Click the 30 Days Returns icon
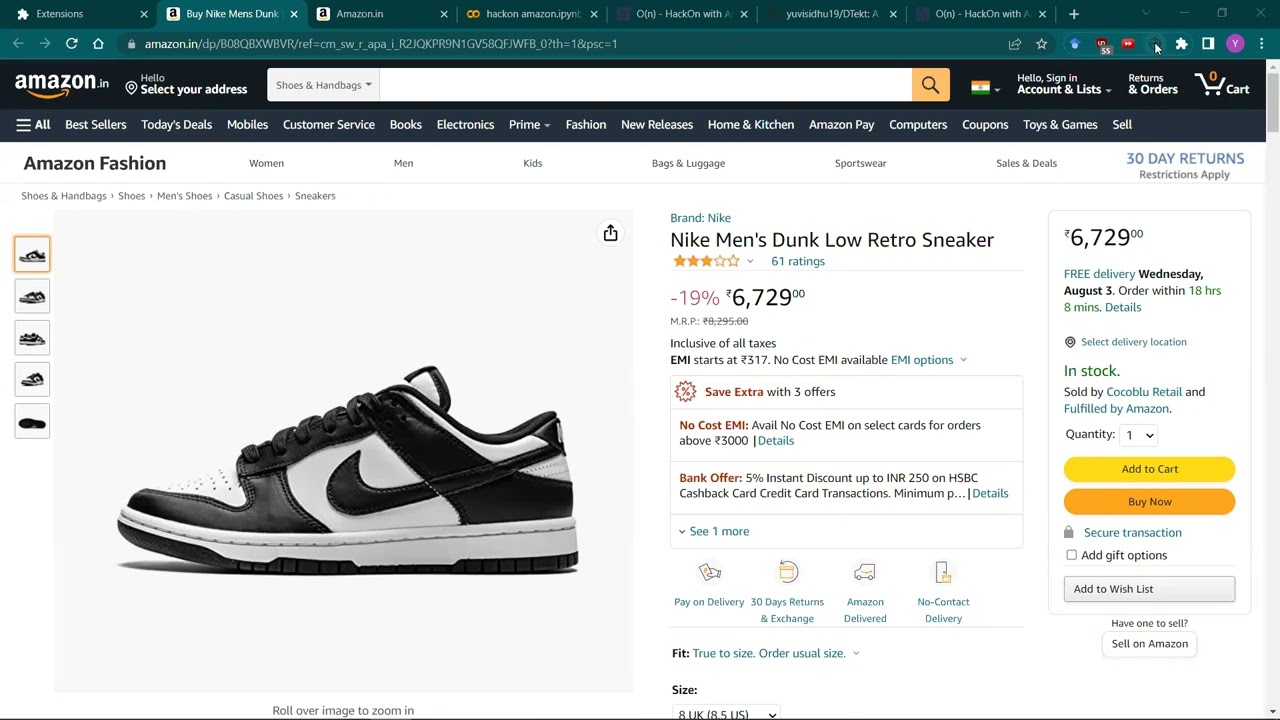The width and height of the screenshot is (1280, 720). coord(788,572)
